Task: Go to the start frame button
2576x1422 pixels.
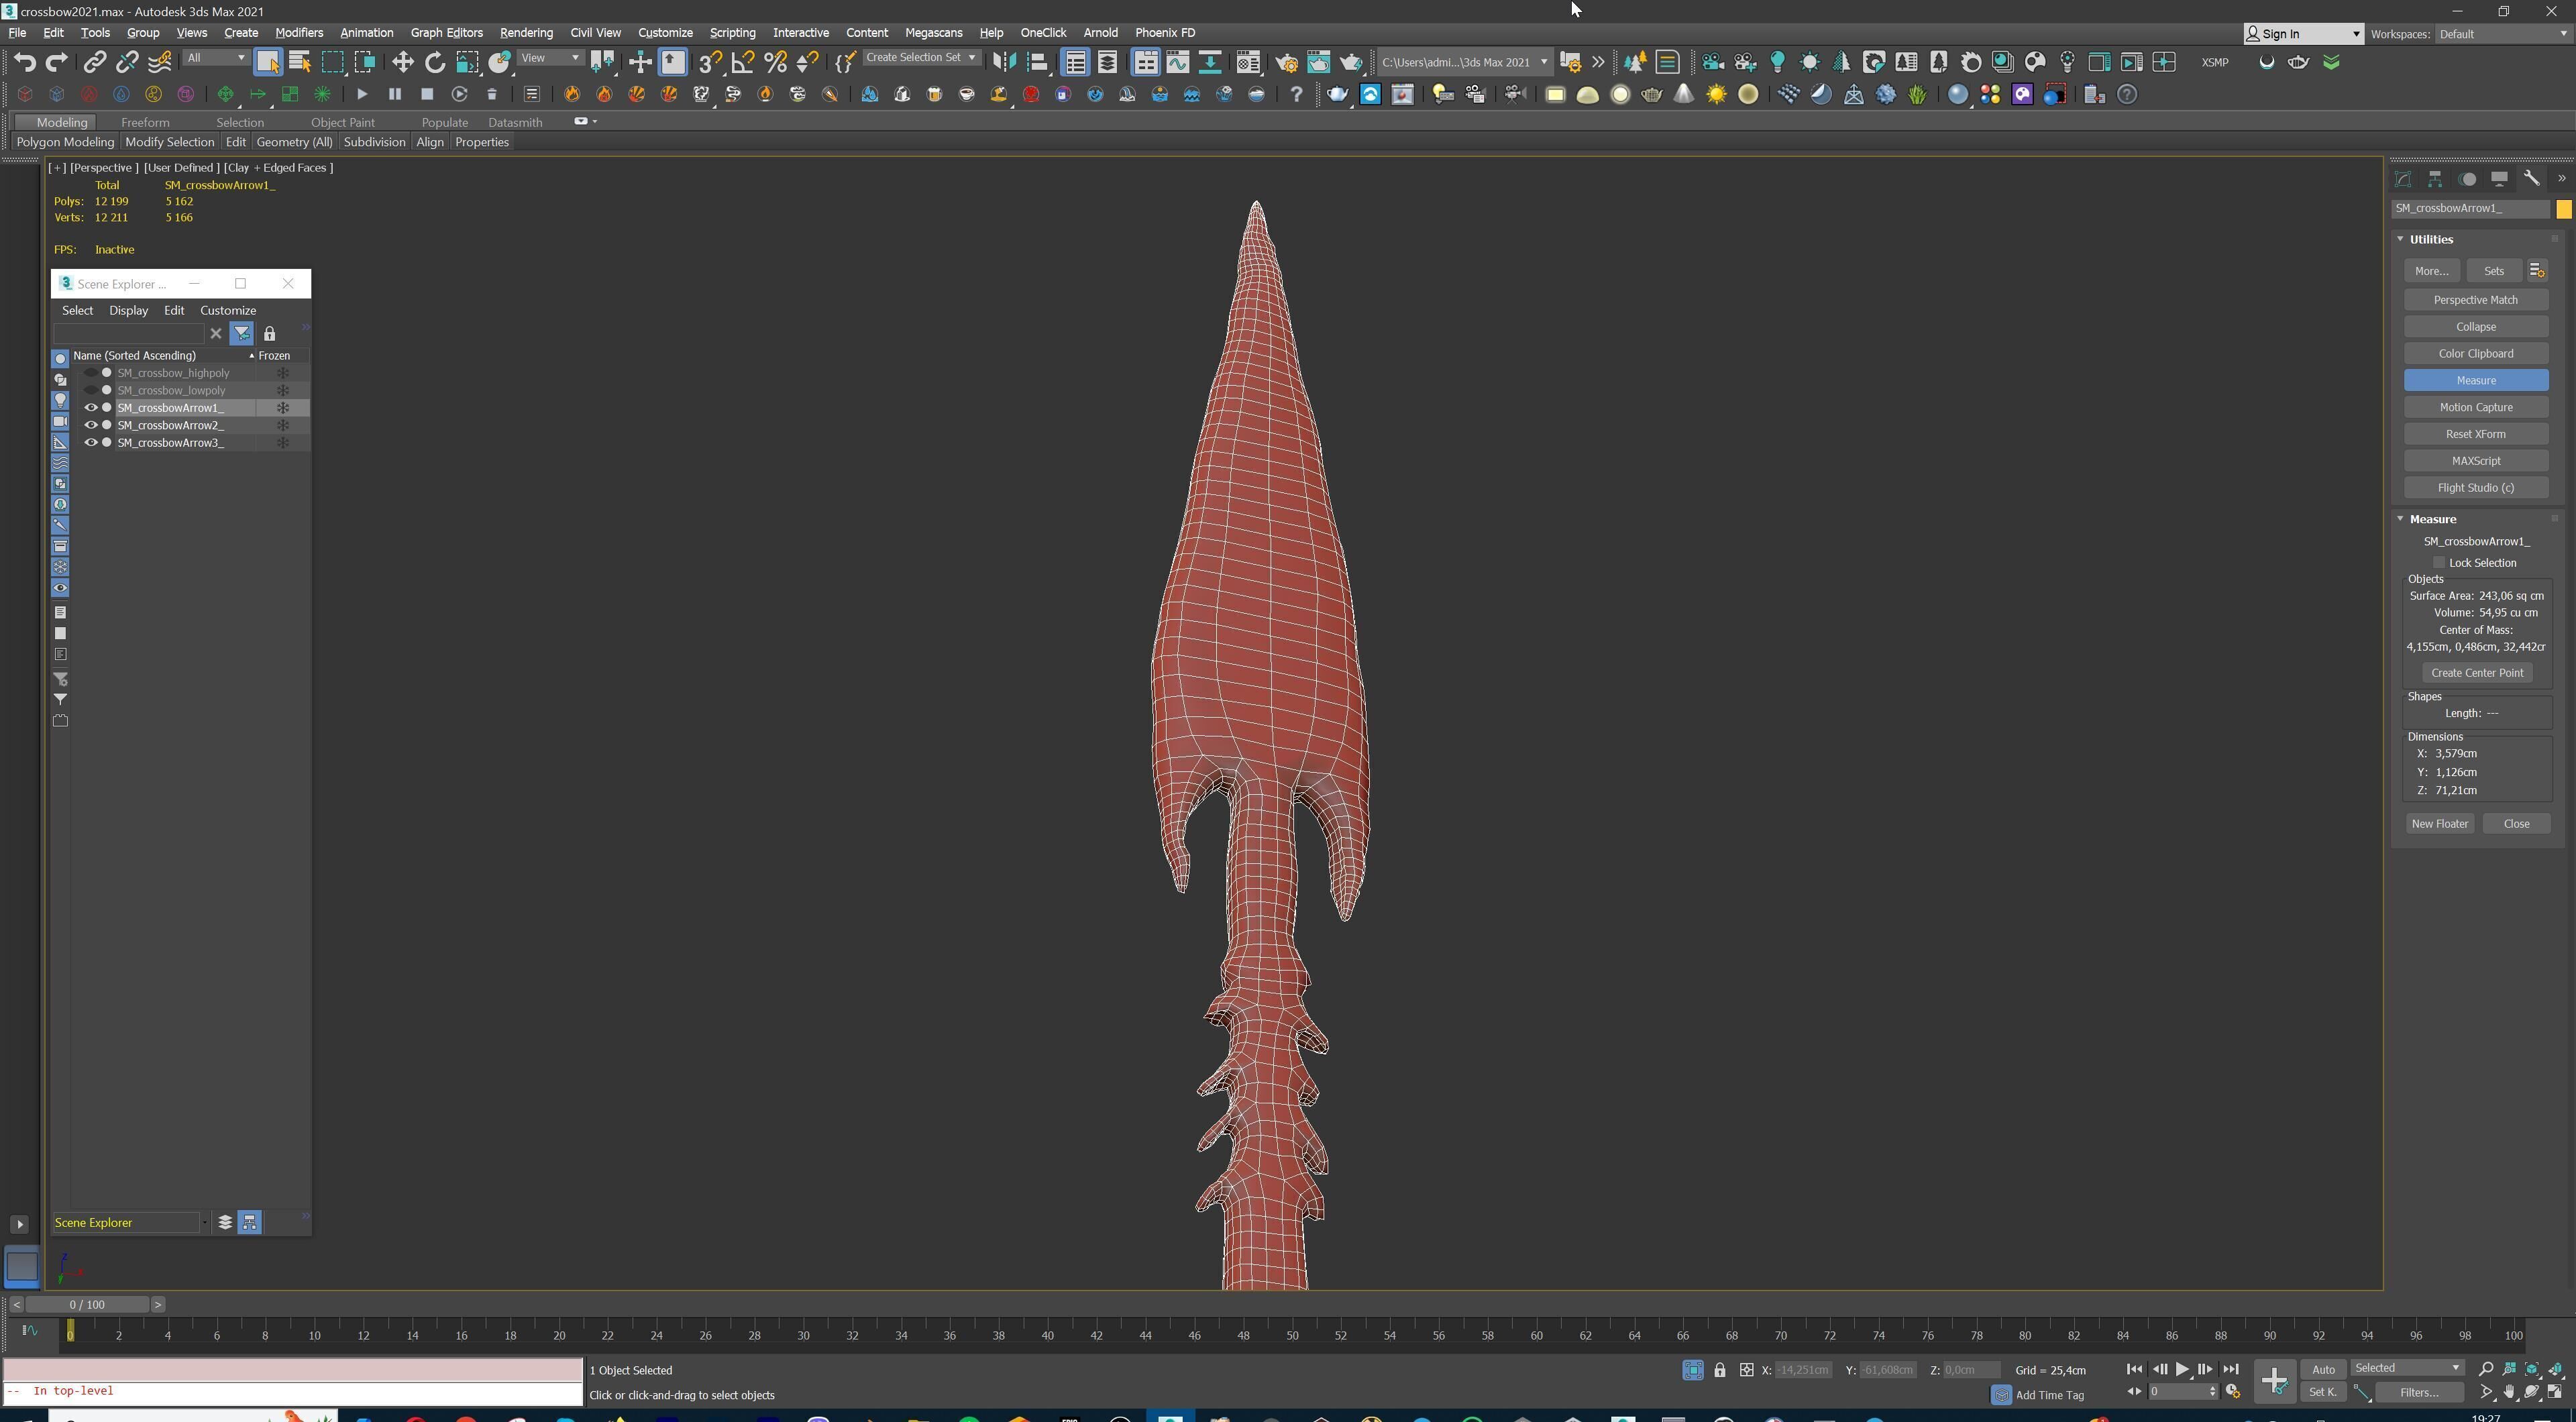Action: coord(2134,1369)
